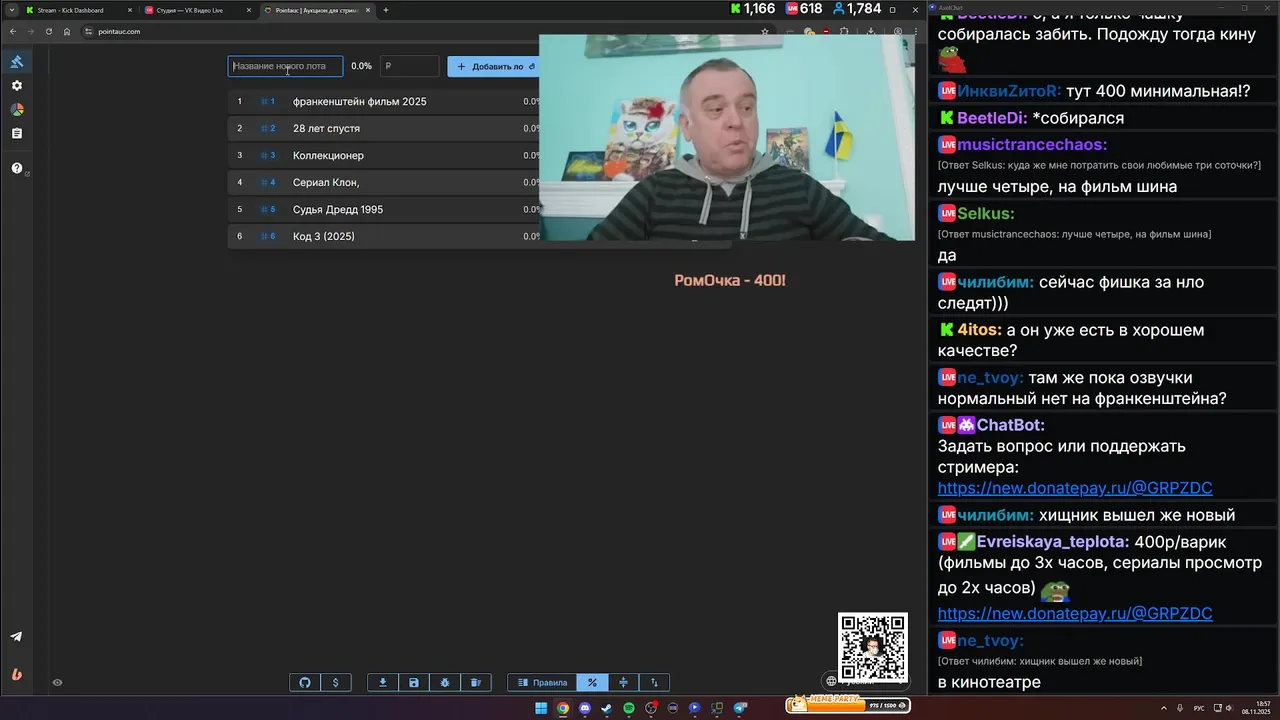This screenshot has width=1280, height=720.
Task: Click fast ID #3 of Коллекционер lot
Action: tap(268, 155)
